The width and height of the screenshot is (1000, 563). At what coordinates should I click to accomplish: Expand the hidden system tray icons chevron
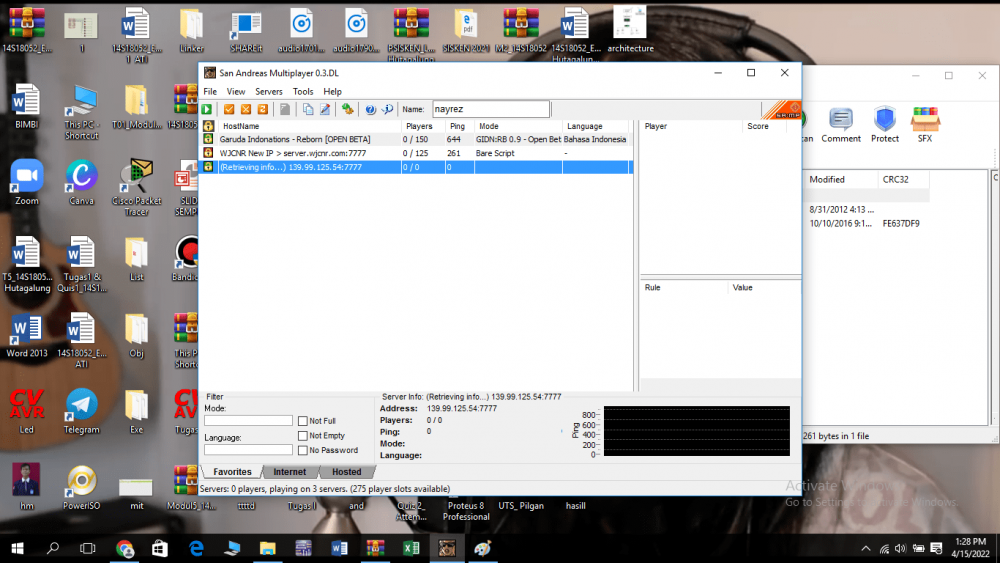coord(865,548)
